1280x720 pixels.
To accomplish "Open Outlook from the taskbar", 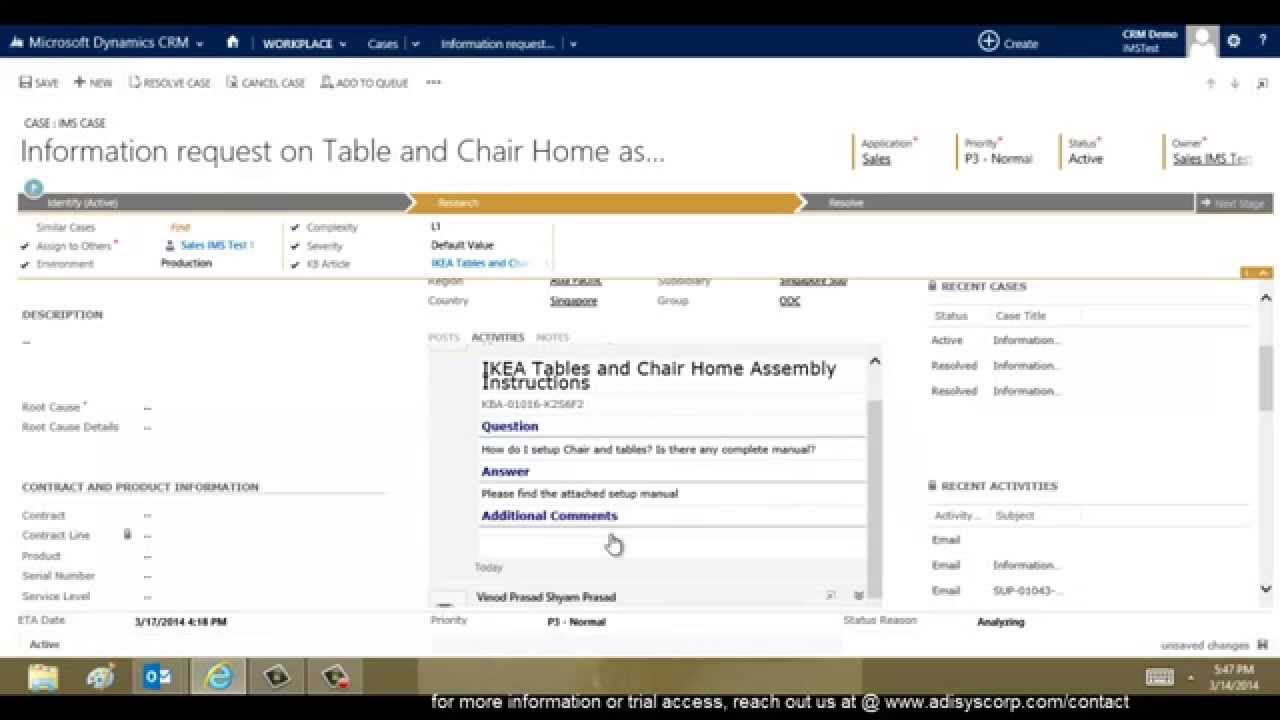I will 158,677.
